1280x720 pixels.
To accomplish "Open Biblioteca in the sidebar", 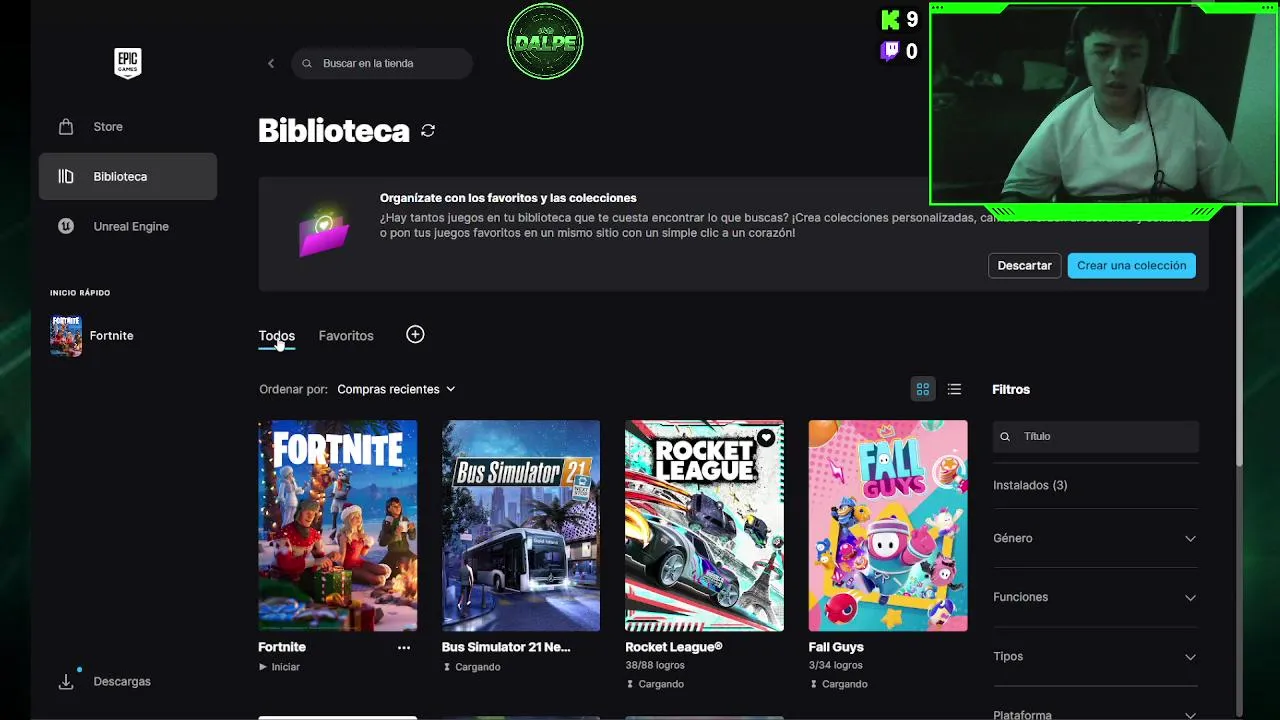I will click(x=128, y=176).
